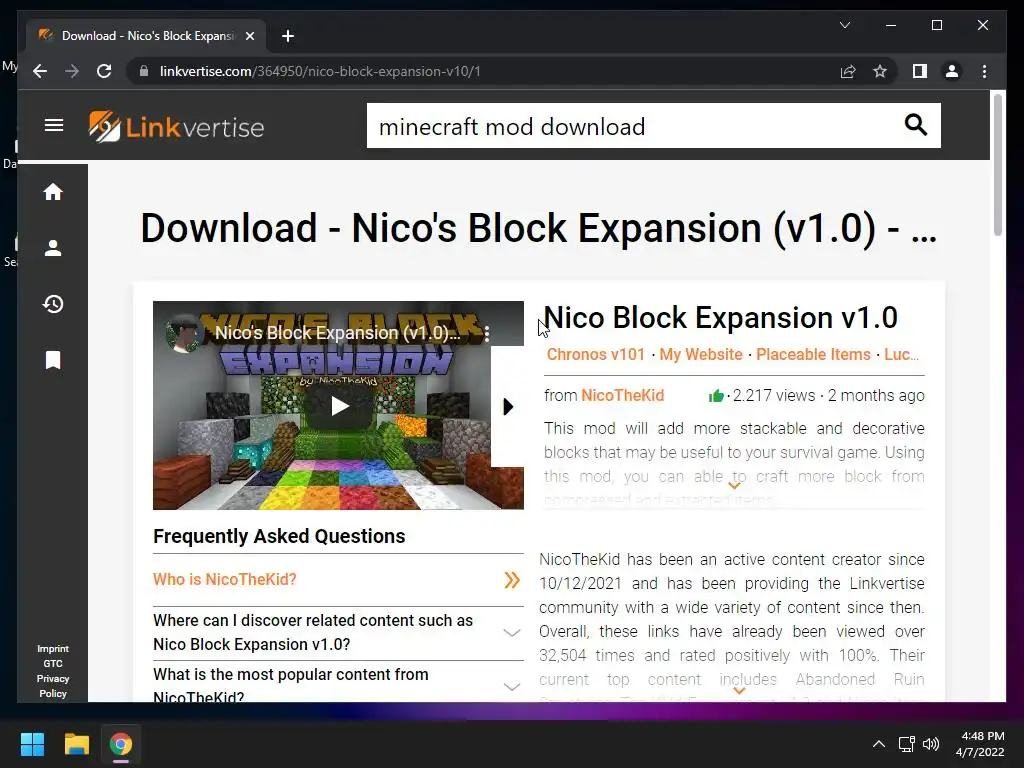1024x768 pixels.
Task: Play the Nico's Block Expansion video
Action: coord(339,406)
